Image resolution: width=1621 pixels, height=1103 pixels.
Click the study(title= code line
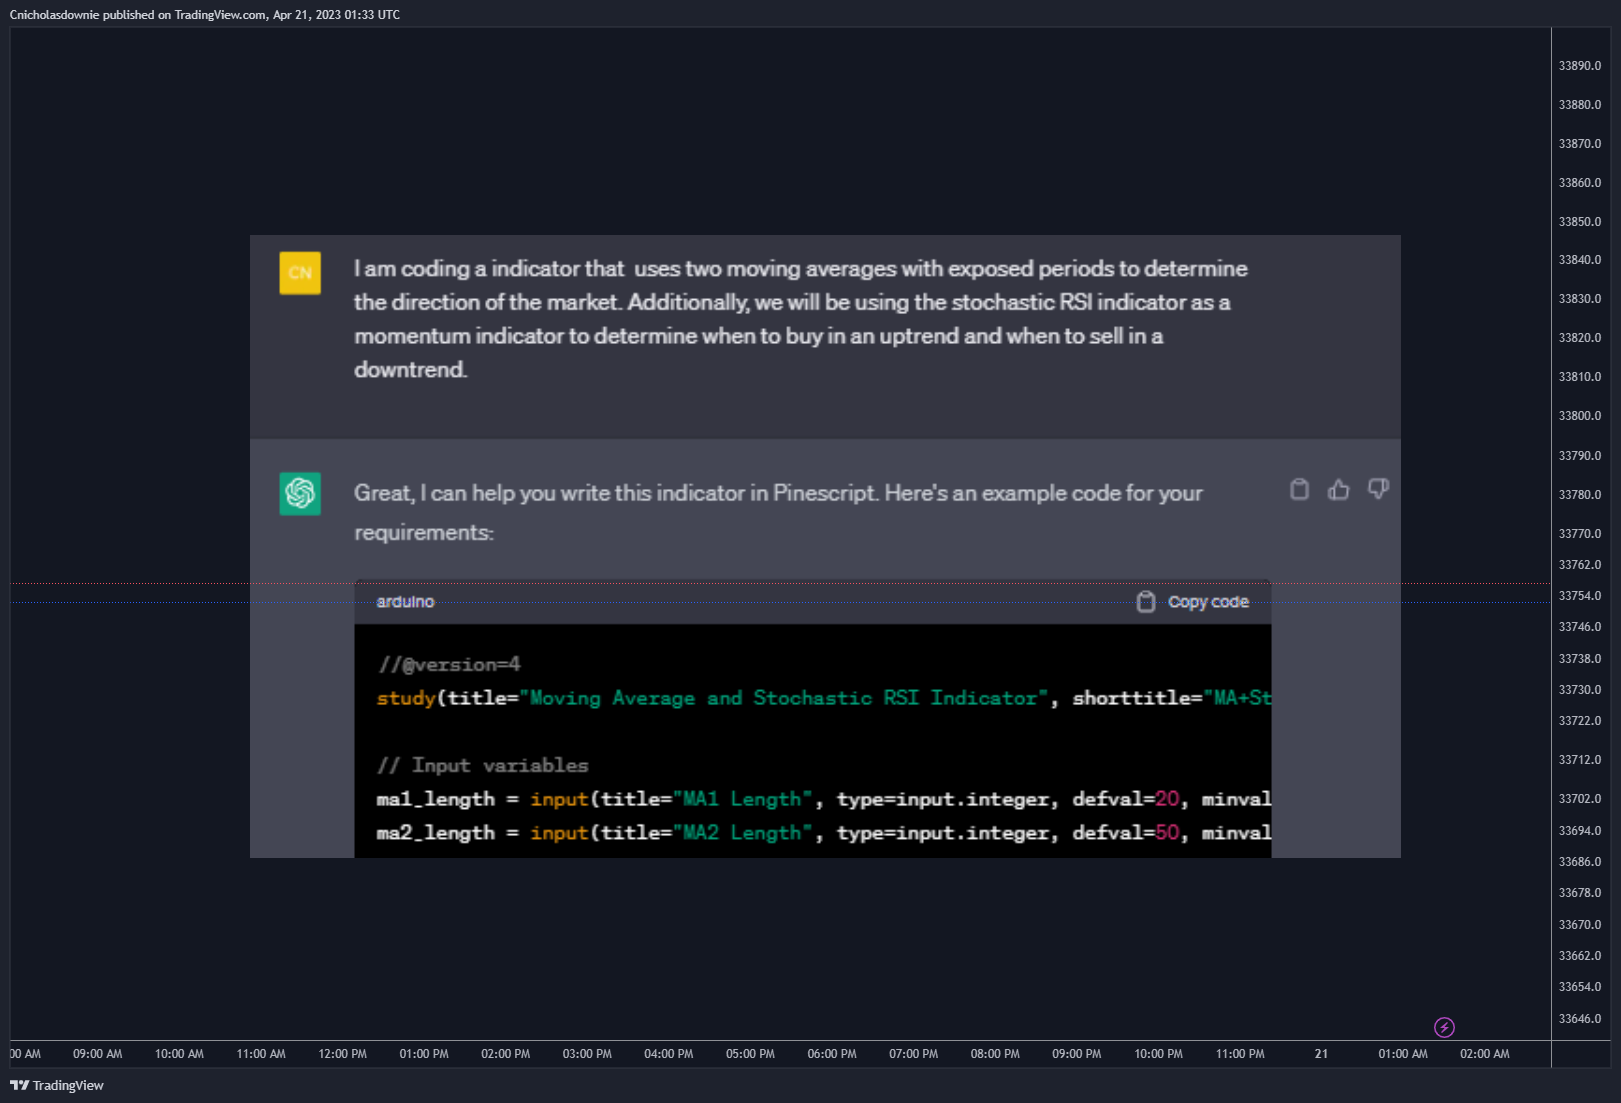point(823,698)
